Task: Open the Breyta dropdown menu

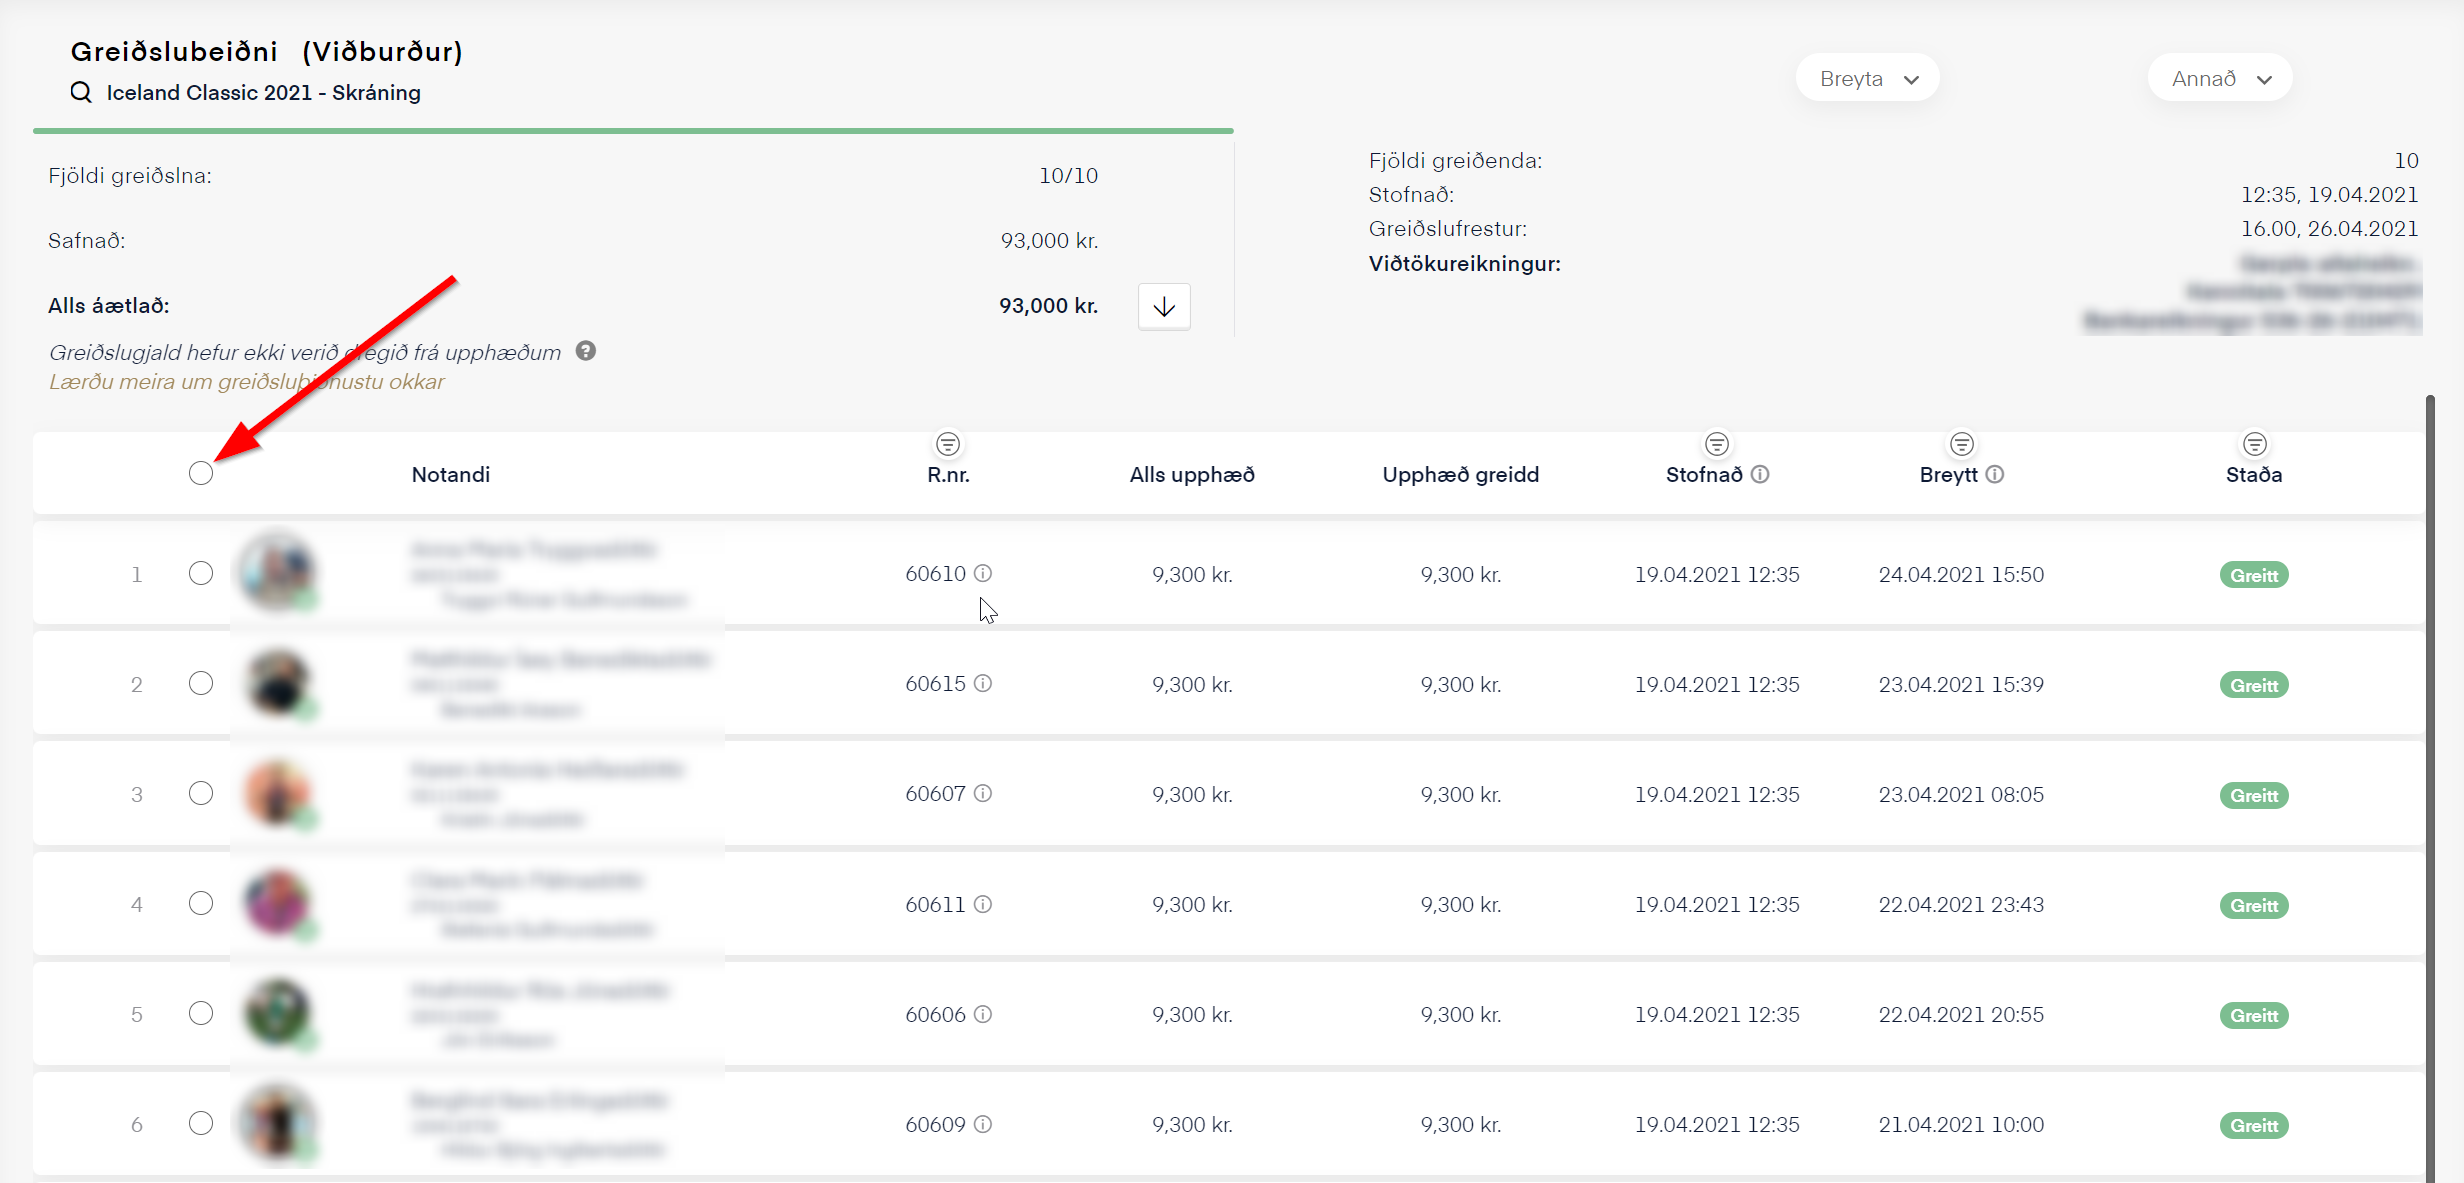Action: pyautogui.click(x=1867, y=78)
